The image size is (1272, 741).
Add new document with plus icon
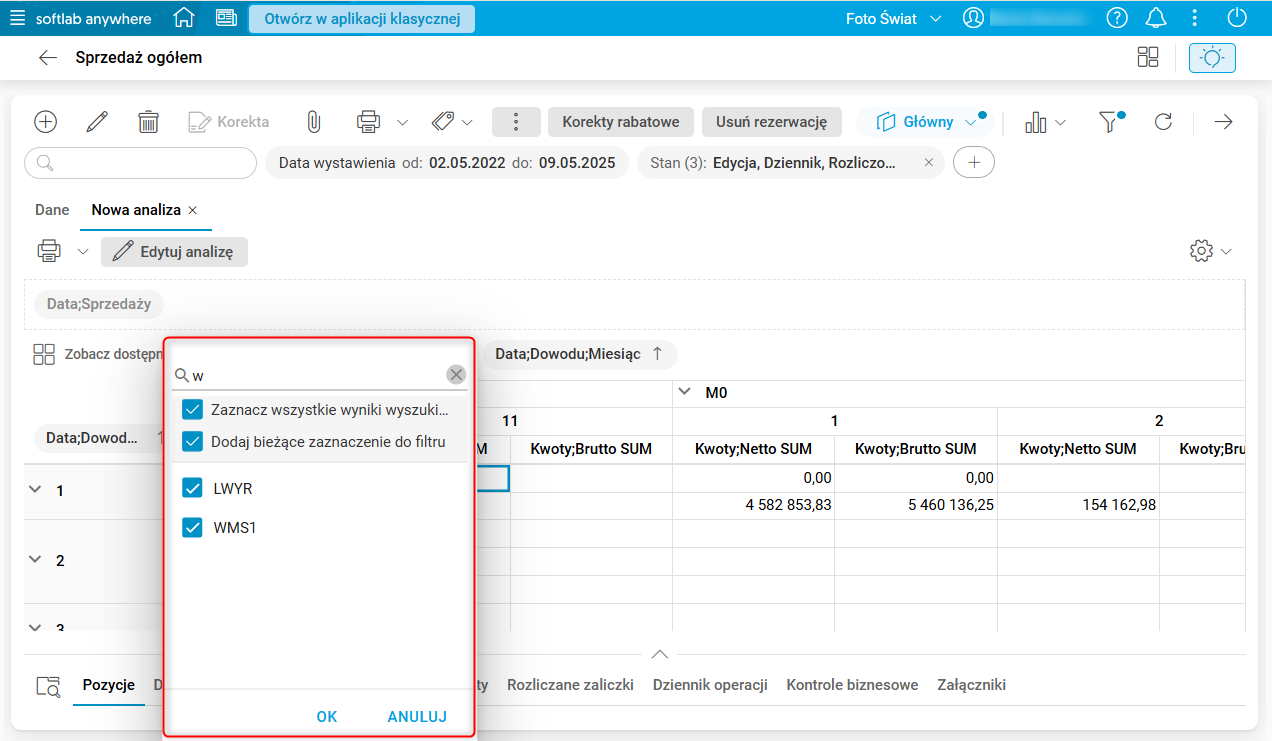tap(46, 122)
